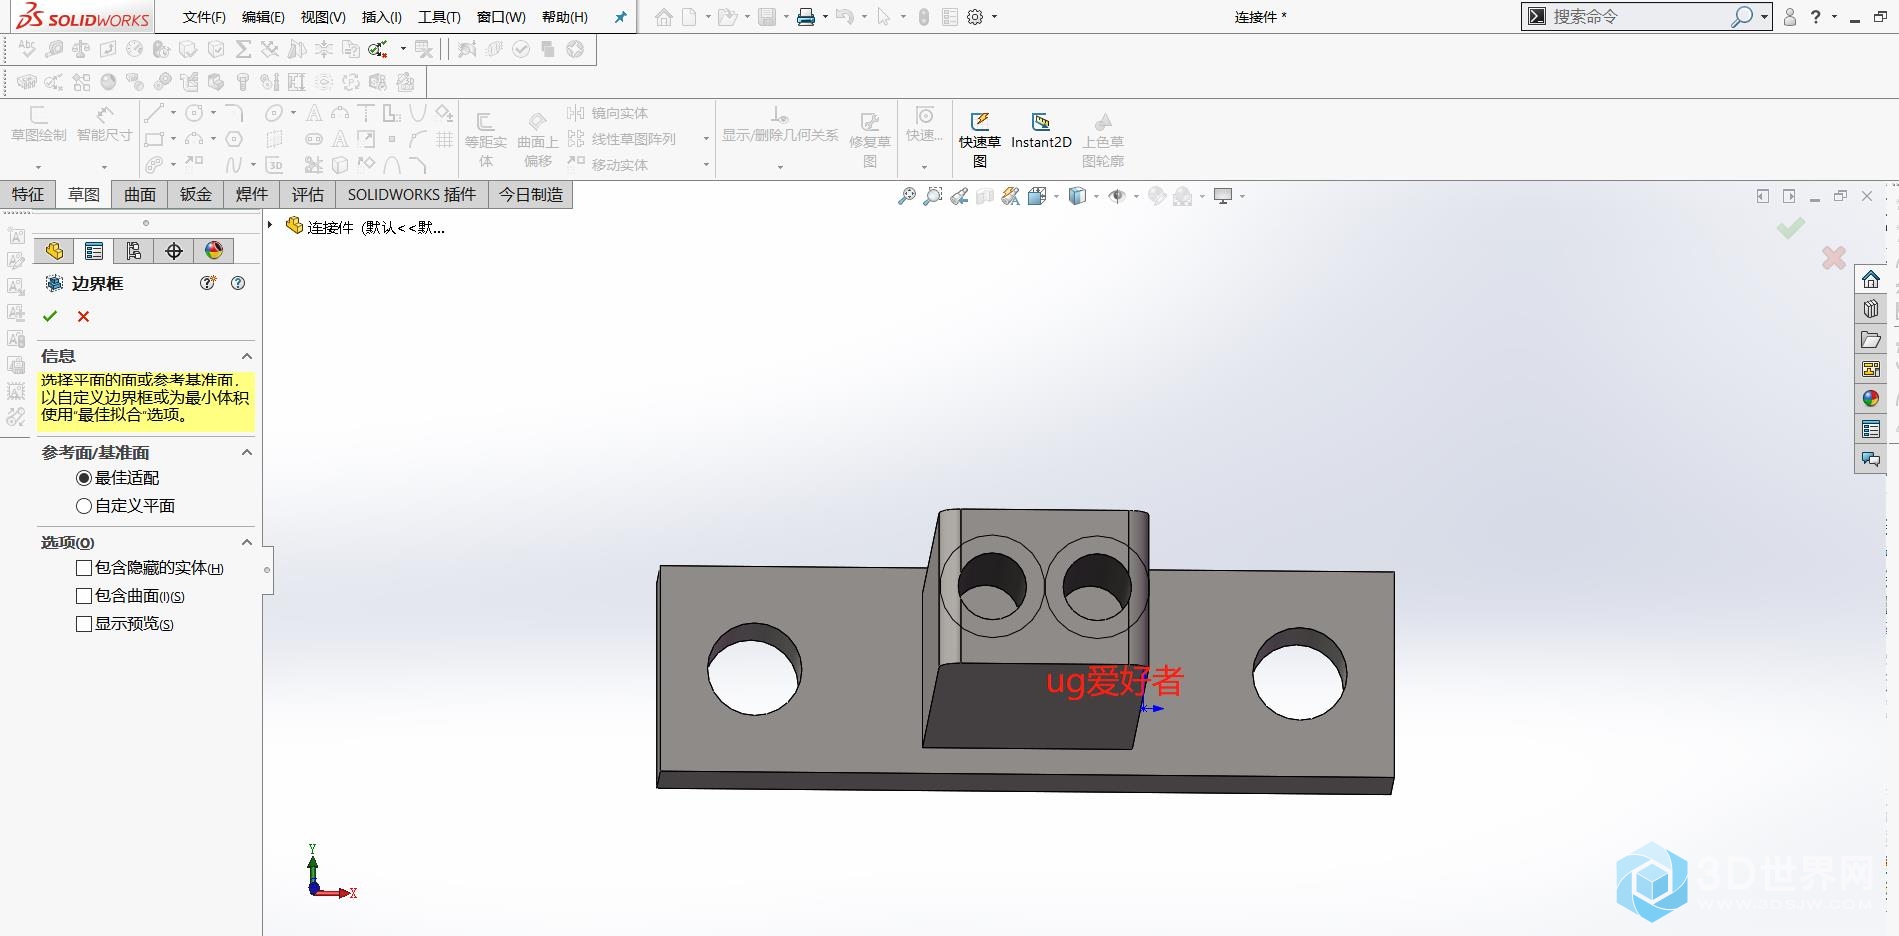The height and width of the screenshot is (936, 1899).
Task: Select the 自定义平面 radio button
Action: coord(84,506)
